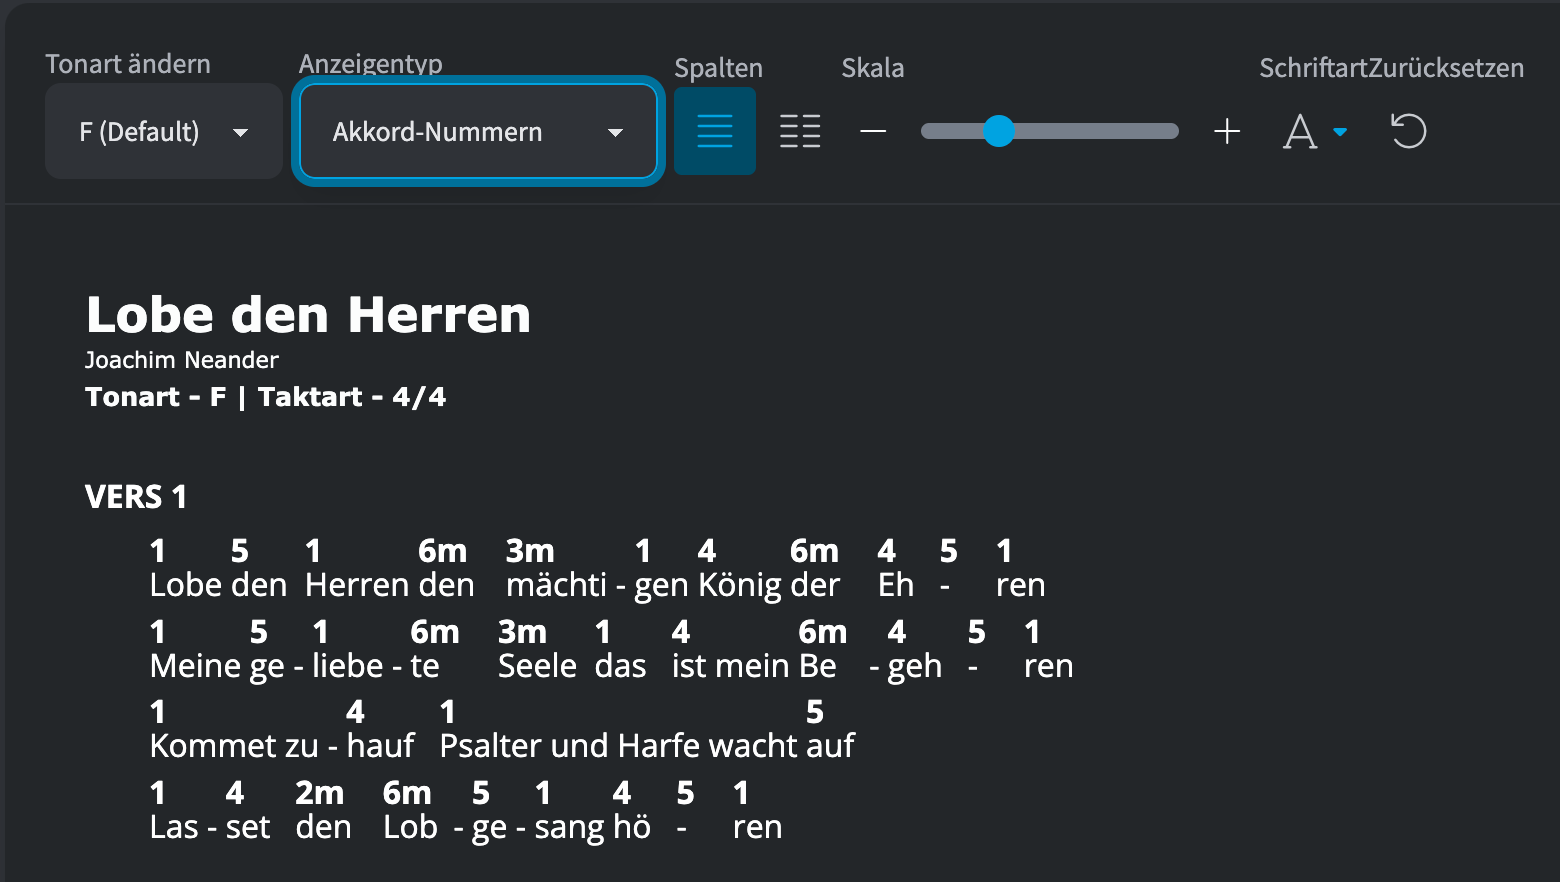The image size is (1560, 882).
Task: Click the Spalten label
Action: 718,68
